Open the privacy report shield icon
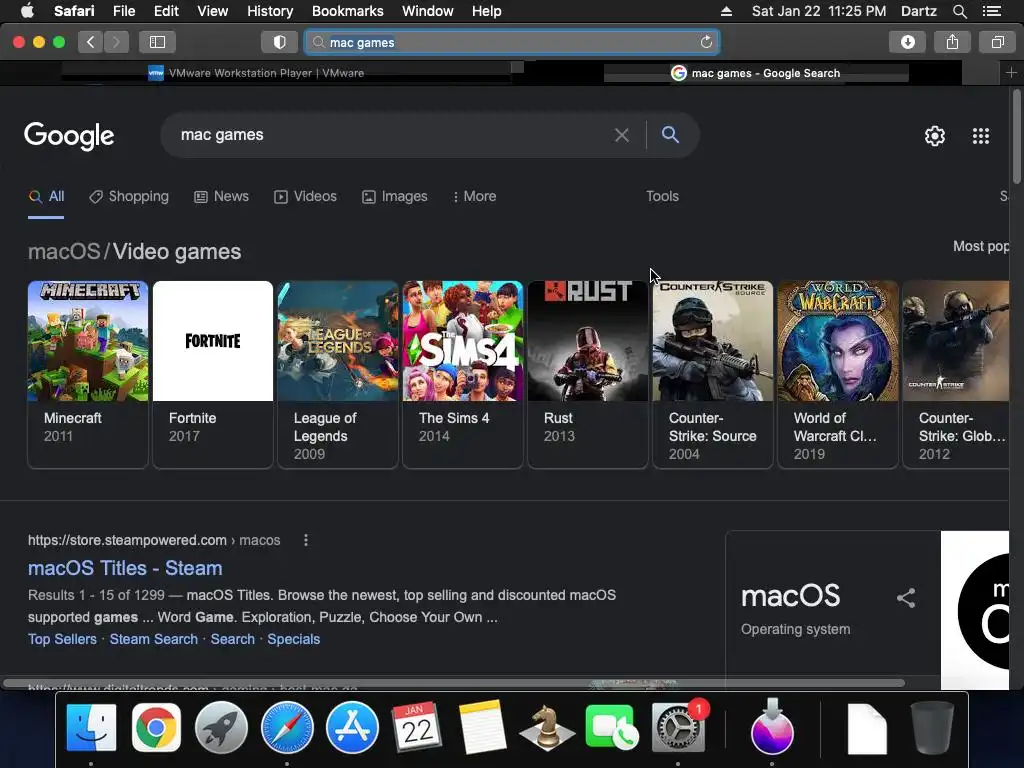Viewport: 1024px width, 768px height. 280,42
